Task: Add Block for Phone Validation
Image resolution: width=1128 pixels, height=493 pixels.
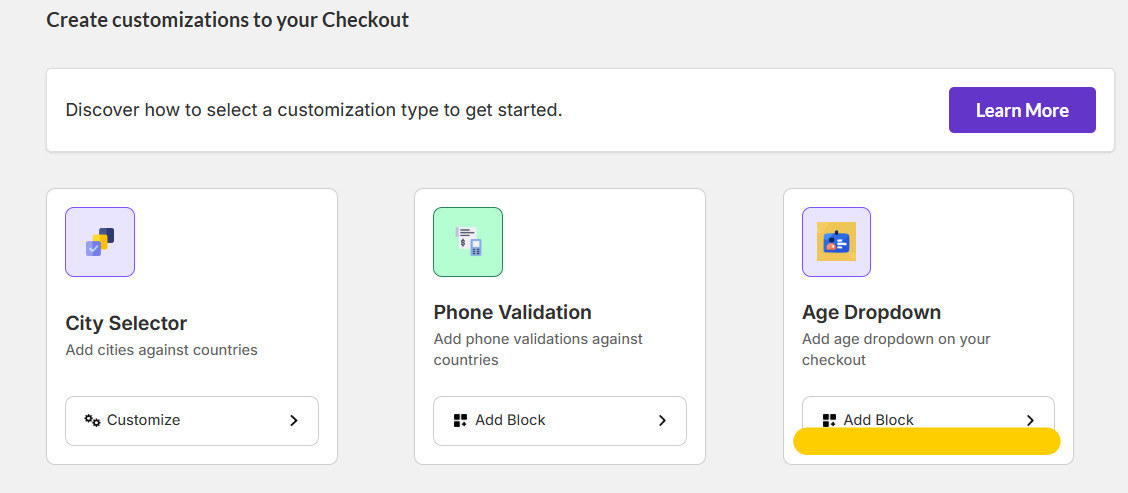Action: point(559,420)
